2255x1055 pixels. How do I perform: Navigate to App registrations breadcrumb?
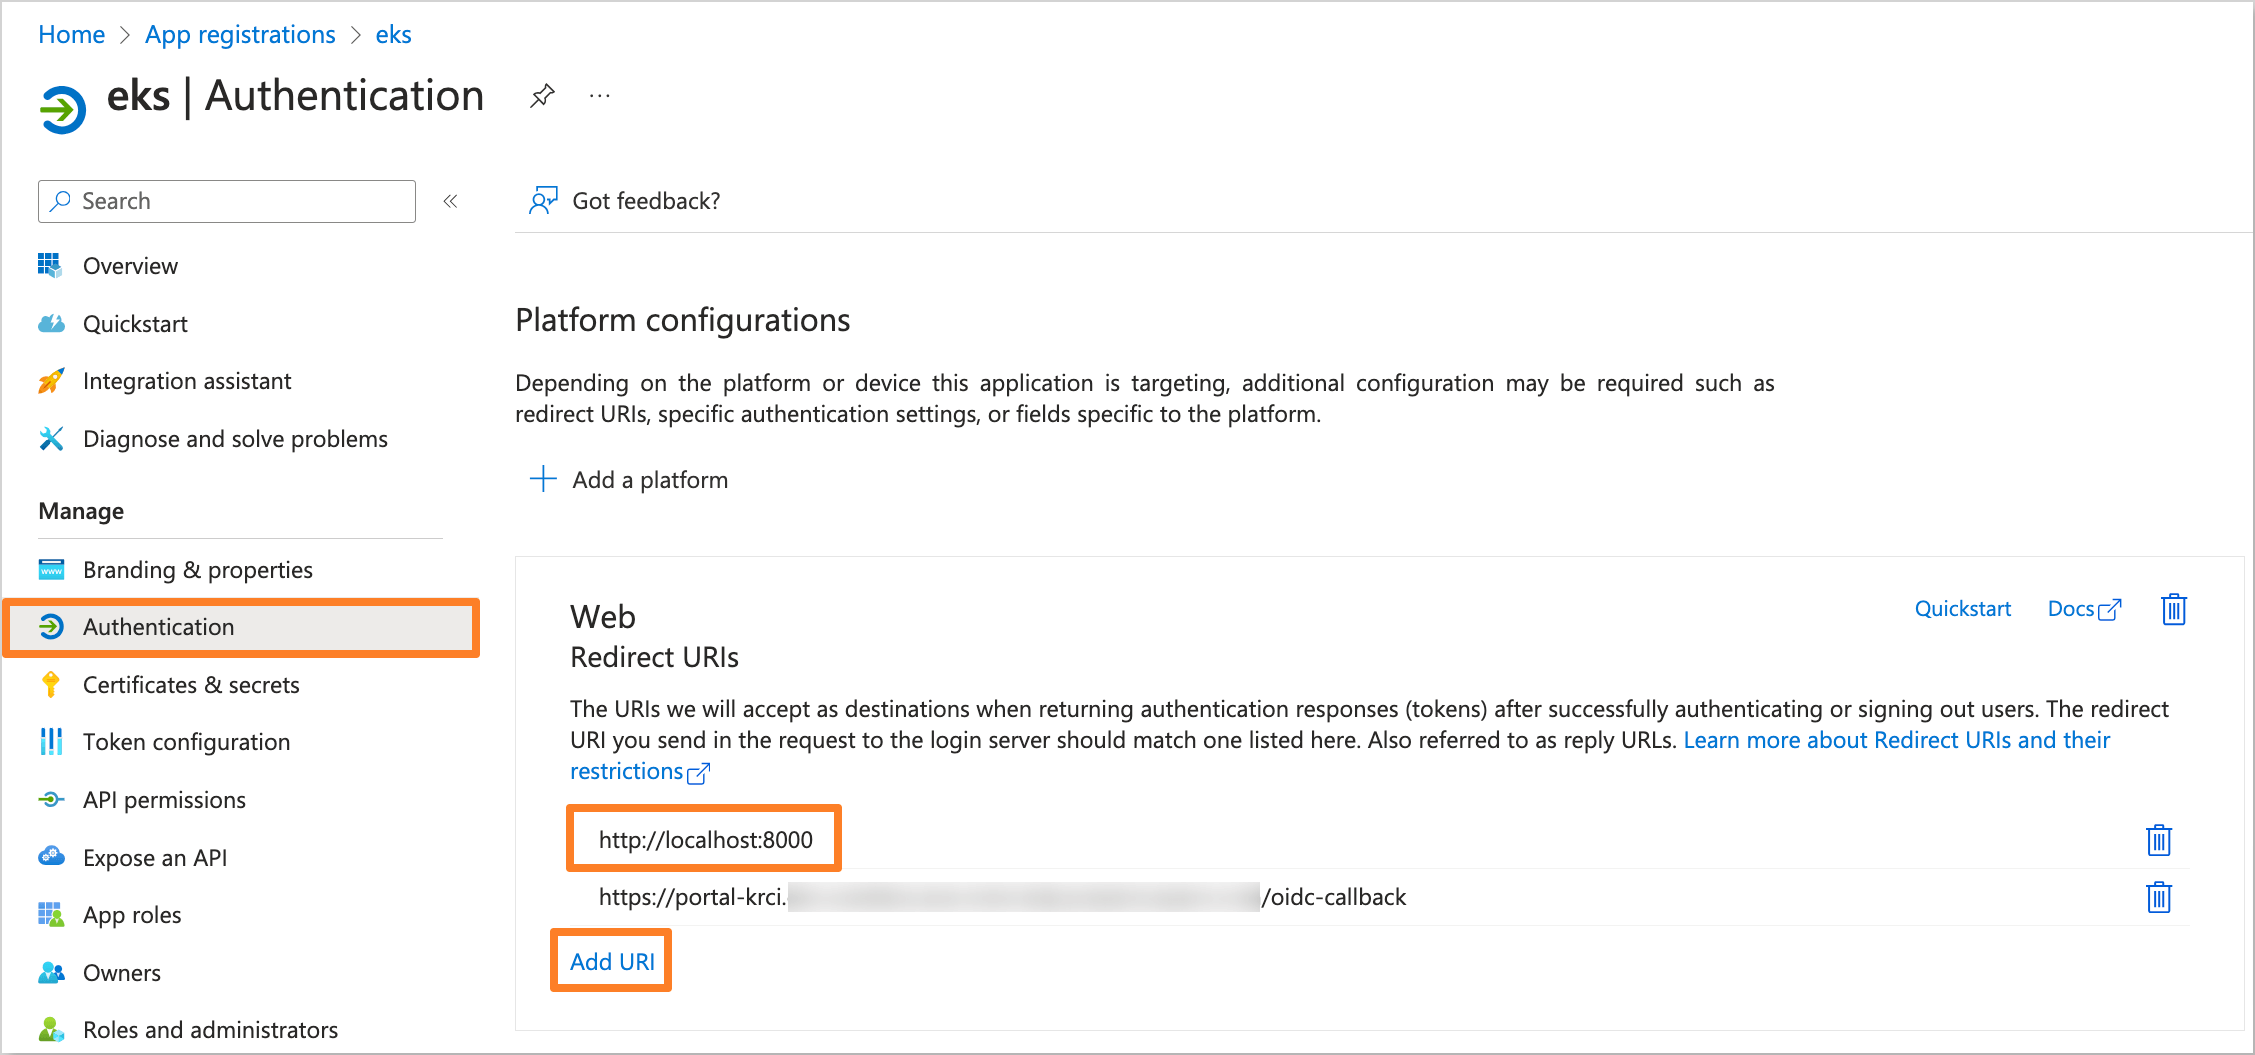coord(240,35)
